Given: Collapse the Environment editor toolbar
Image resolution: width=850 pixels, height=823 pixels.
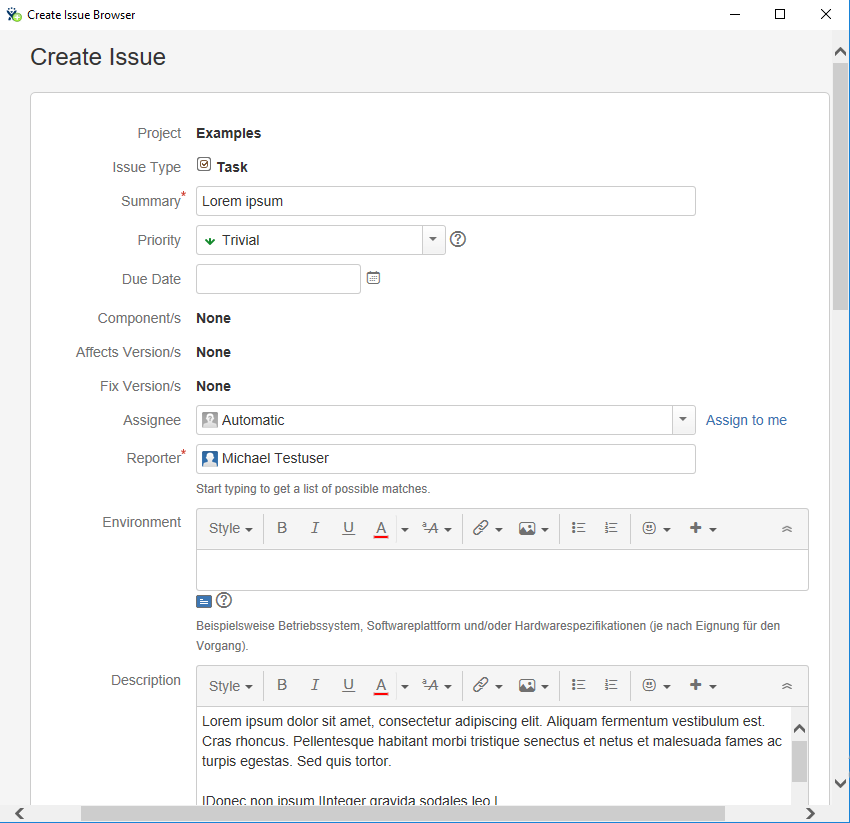Looking at the screenshot, I should coord(787,528).
